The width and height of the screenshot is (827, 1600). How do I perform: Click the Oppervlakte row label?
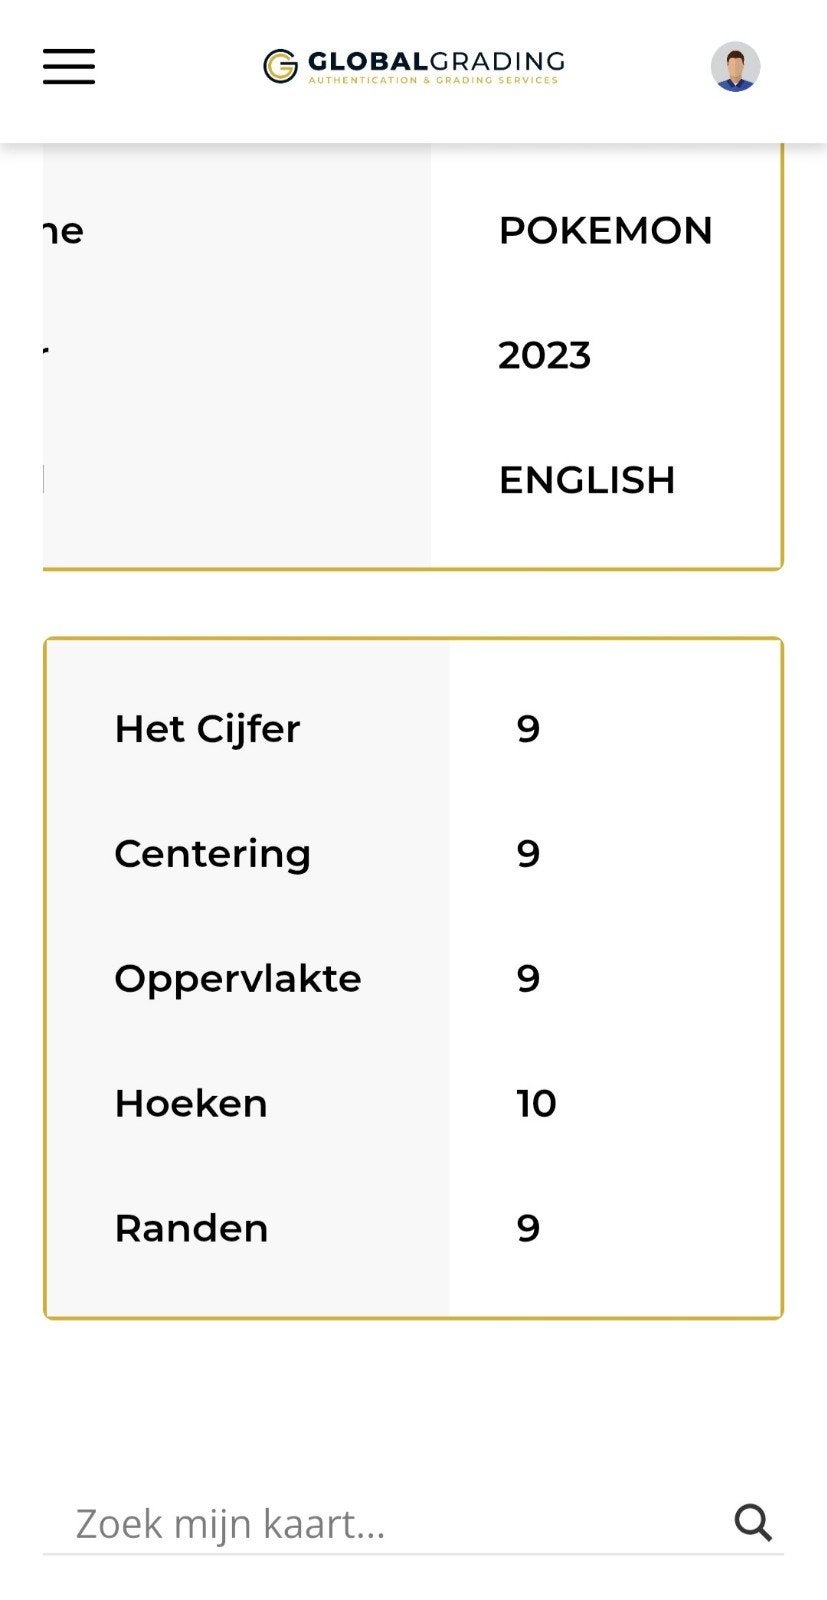(x=238, y=979)
